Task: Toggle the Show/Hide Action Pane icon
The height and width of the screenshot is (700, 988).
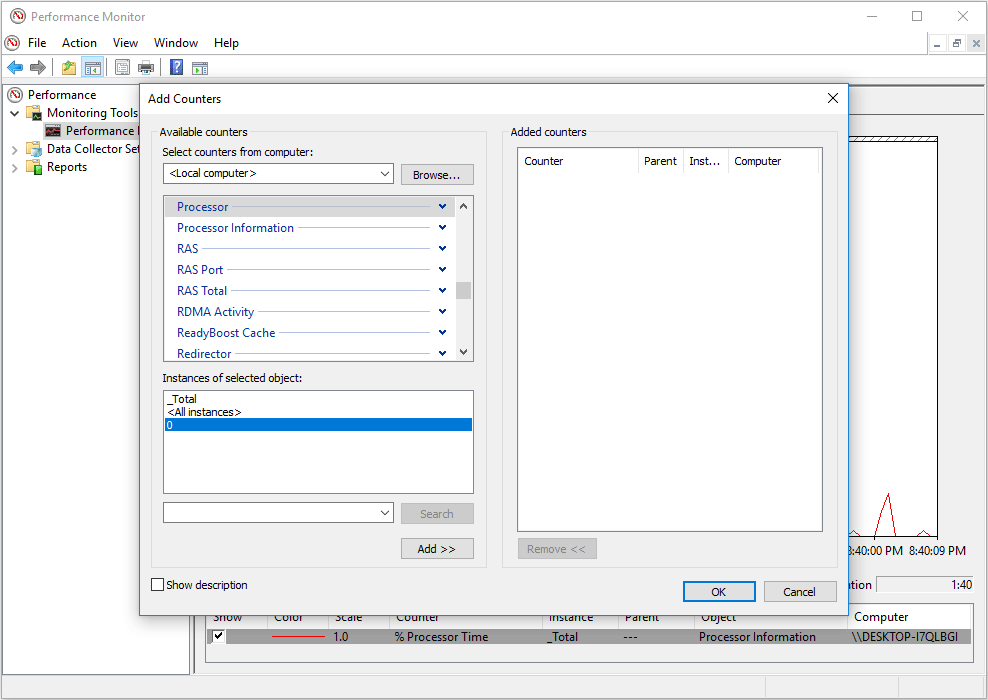Action: point(200,68)
